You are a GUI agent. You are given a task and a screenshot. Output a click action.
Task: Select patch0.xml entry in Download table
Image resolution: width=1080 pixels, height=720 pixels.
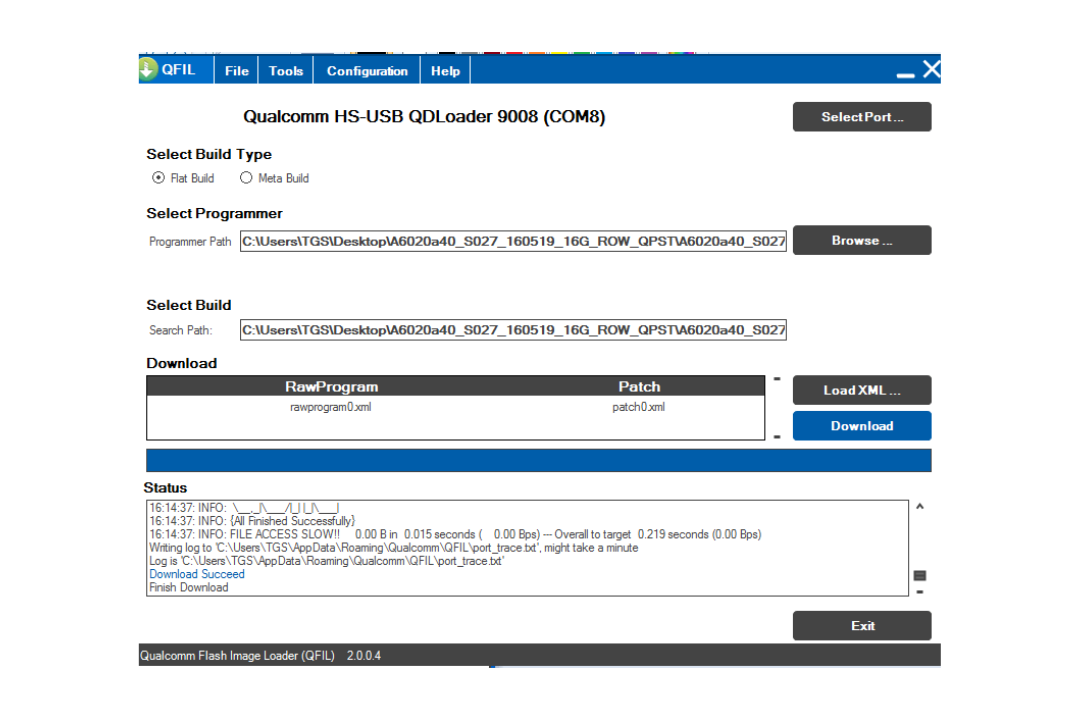point(638,407)
